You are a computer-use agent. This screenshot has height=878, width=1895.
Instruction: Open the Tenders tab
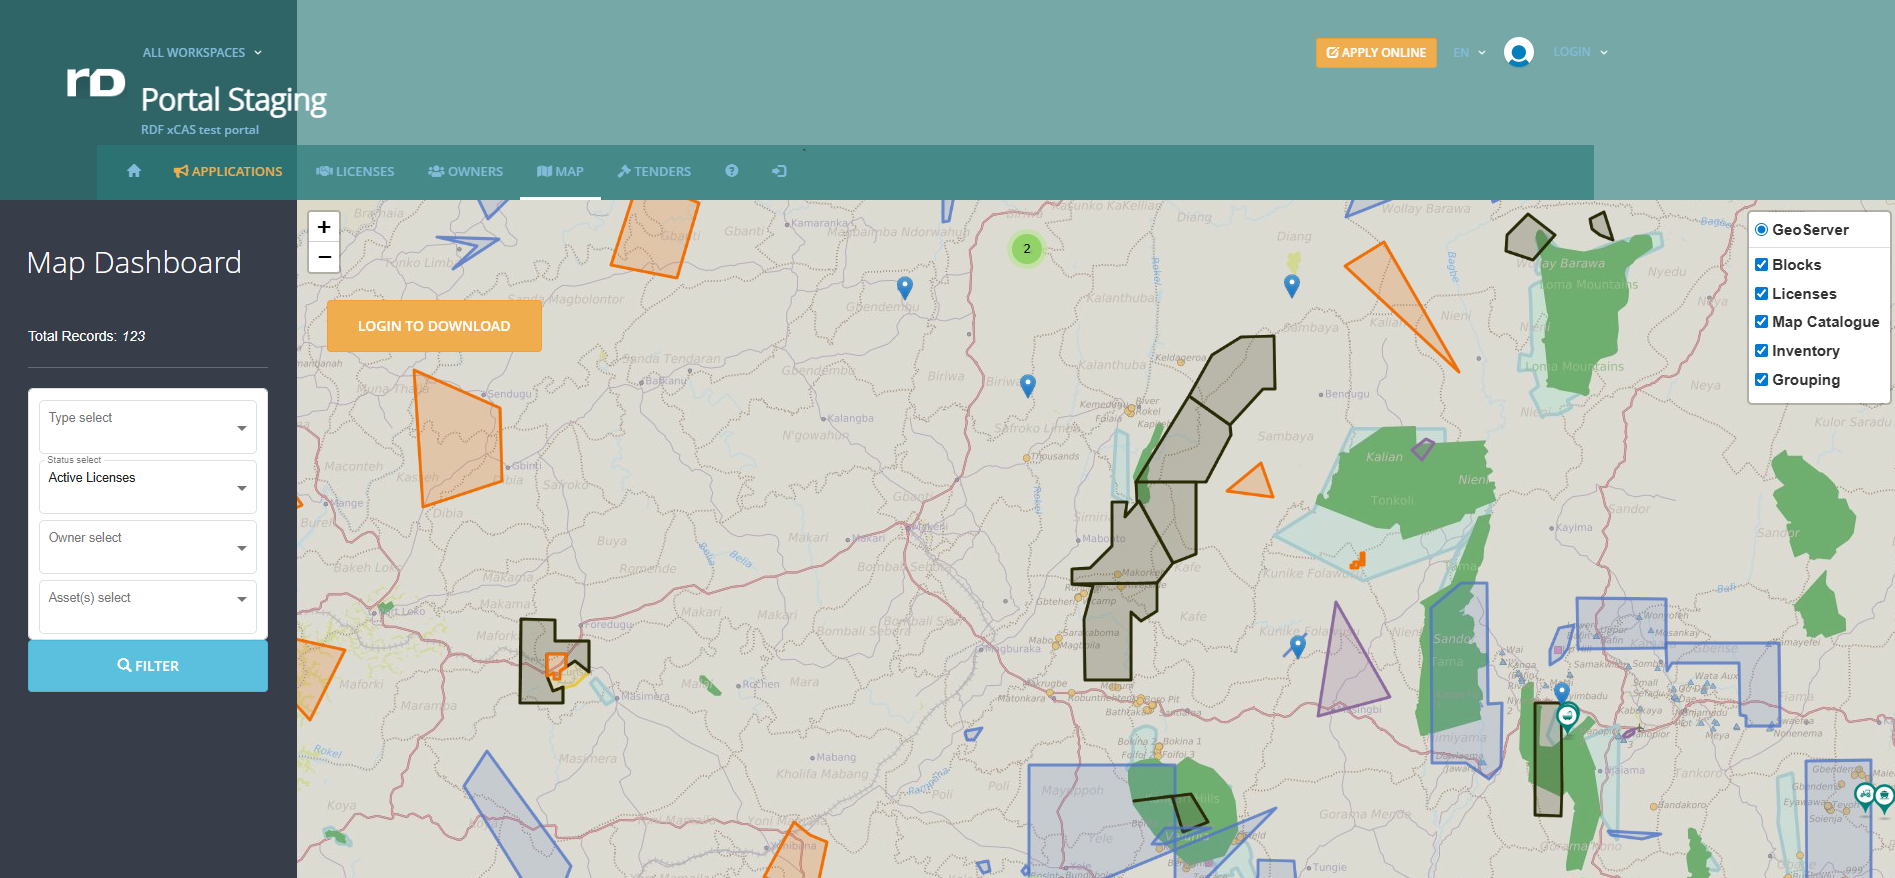(654, 171)
